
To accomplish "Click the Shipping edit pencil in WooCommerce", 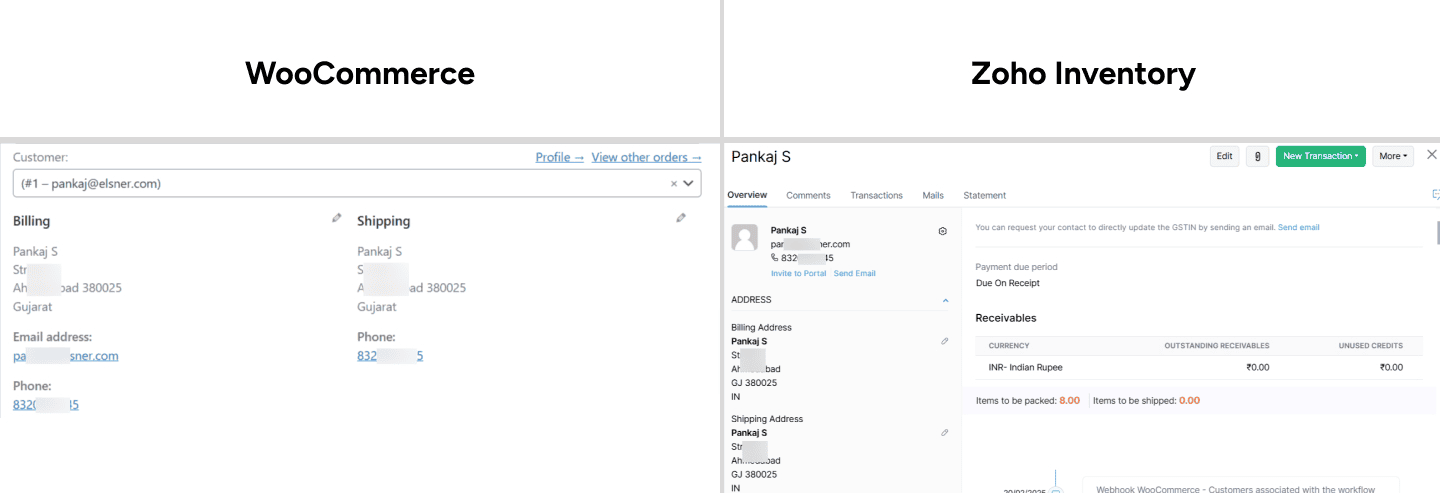I will 681,218.
